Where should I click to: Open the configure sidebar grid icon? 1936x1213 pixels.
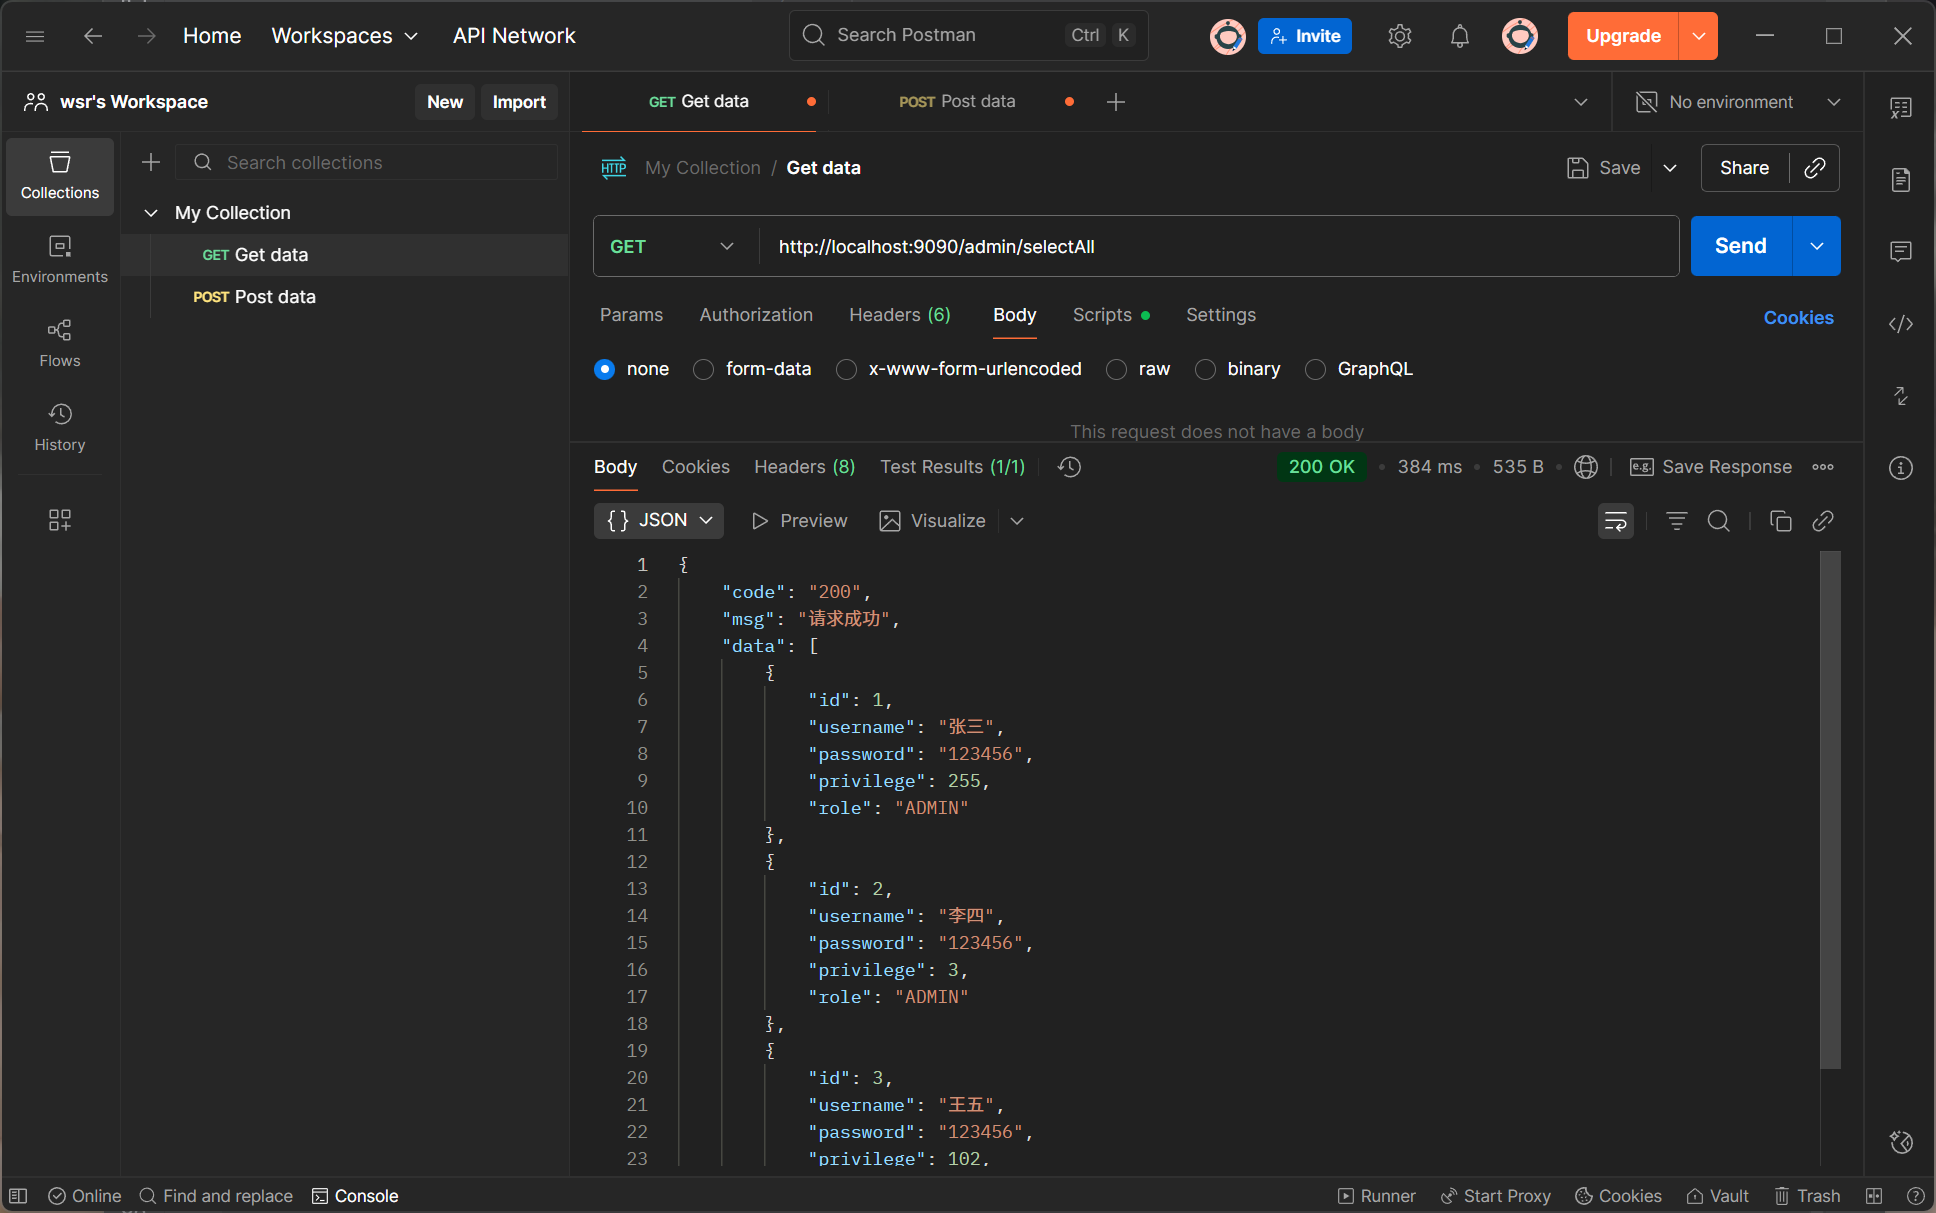tap(60, 520)
